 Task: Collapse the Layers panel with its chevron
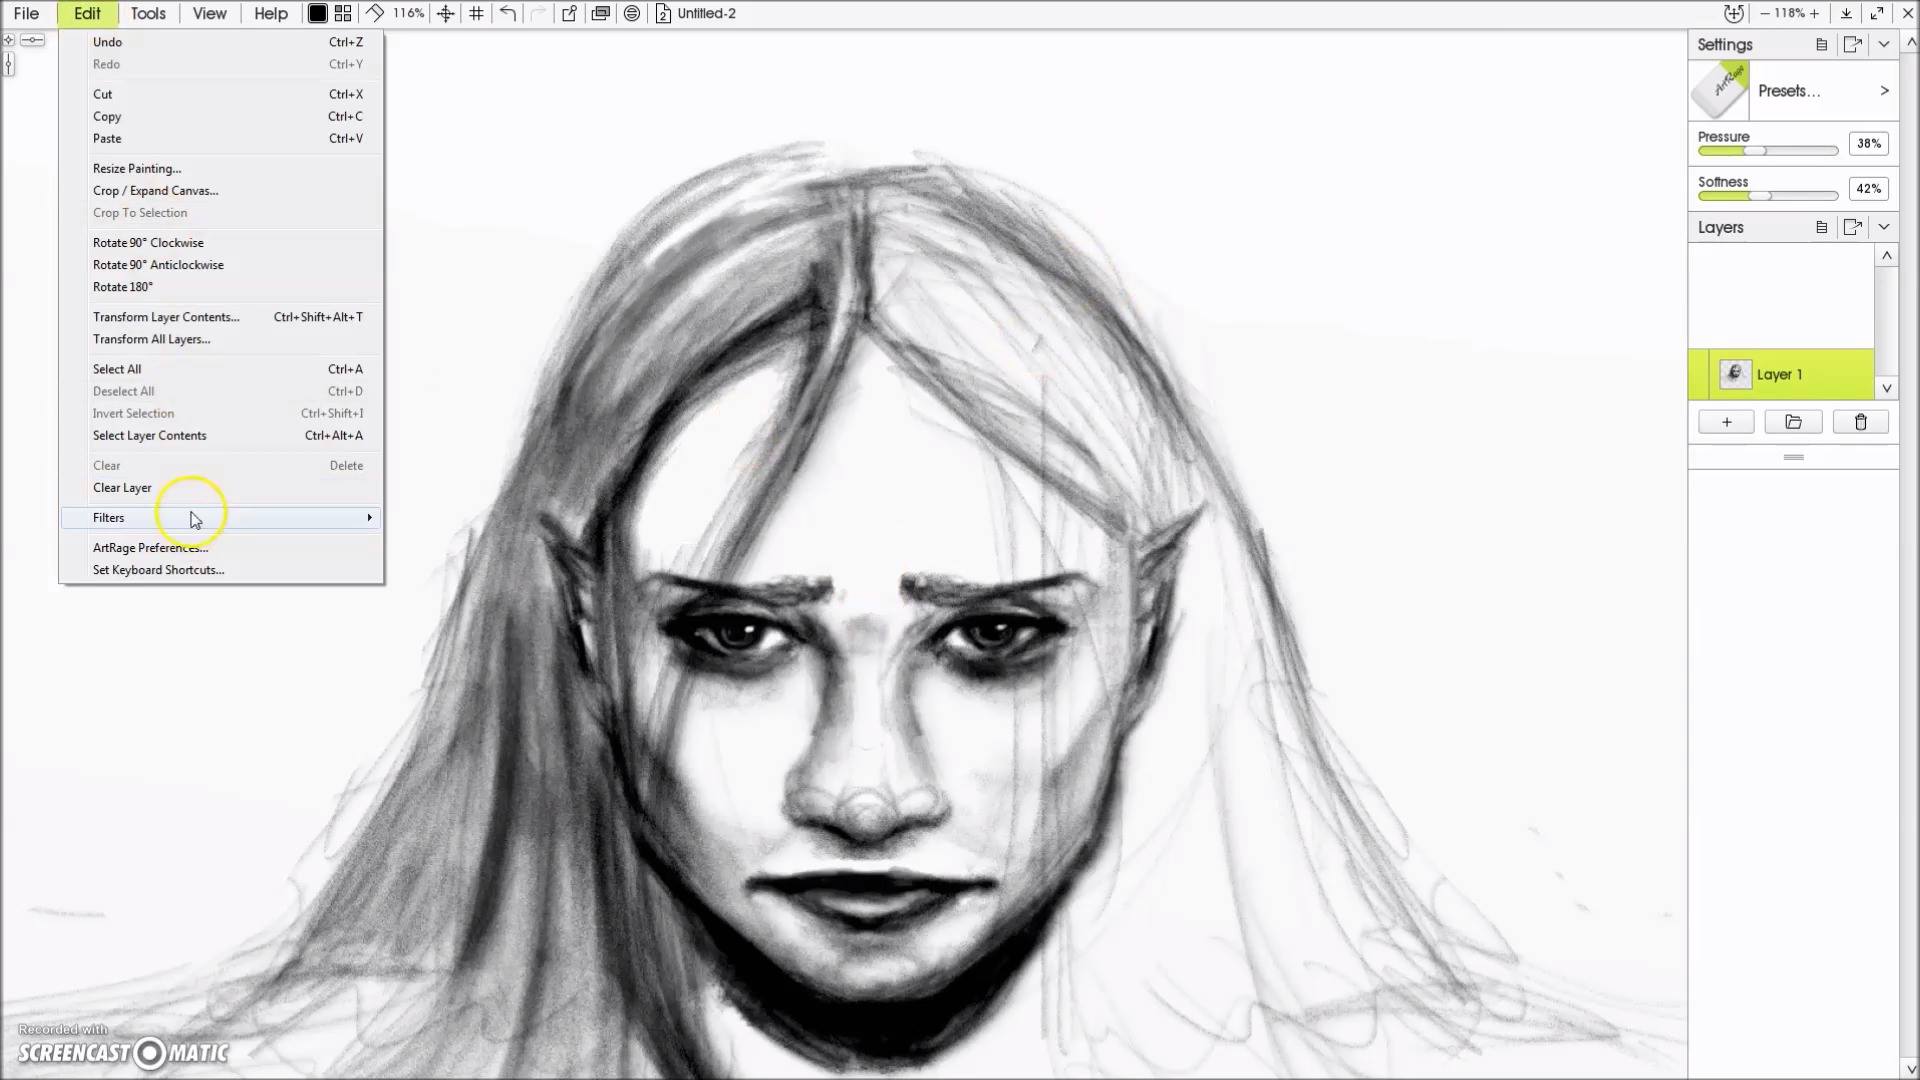click(x=1884, y=227)
